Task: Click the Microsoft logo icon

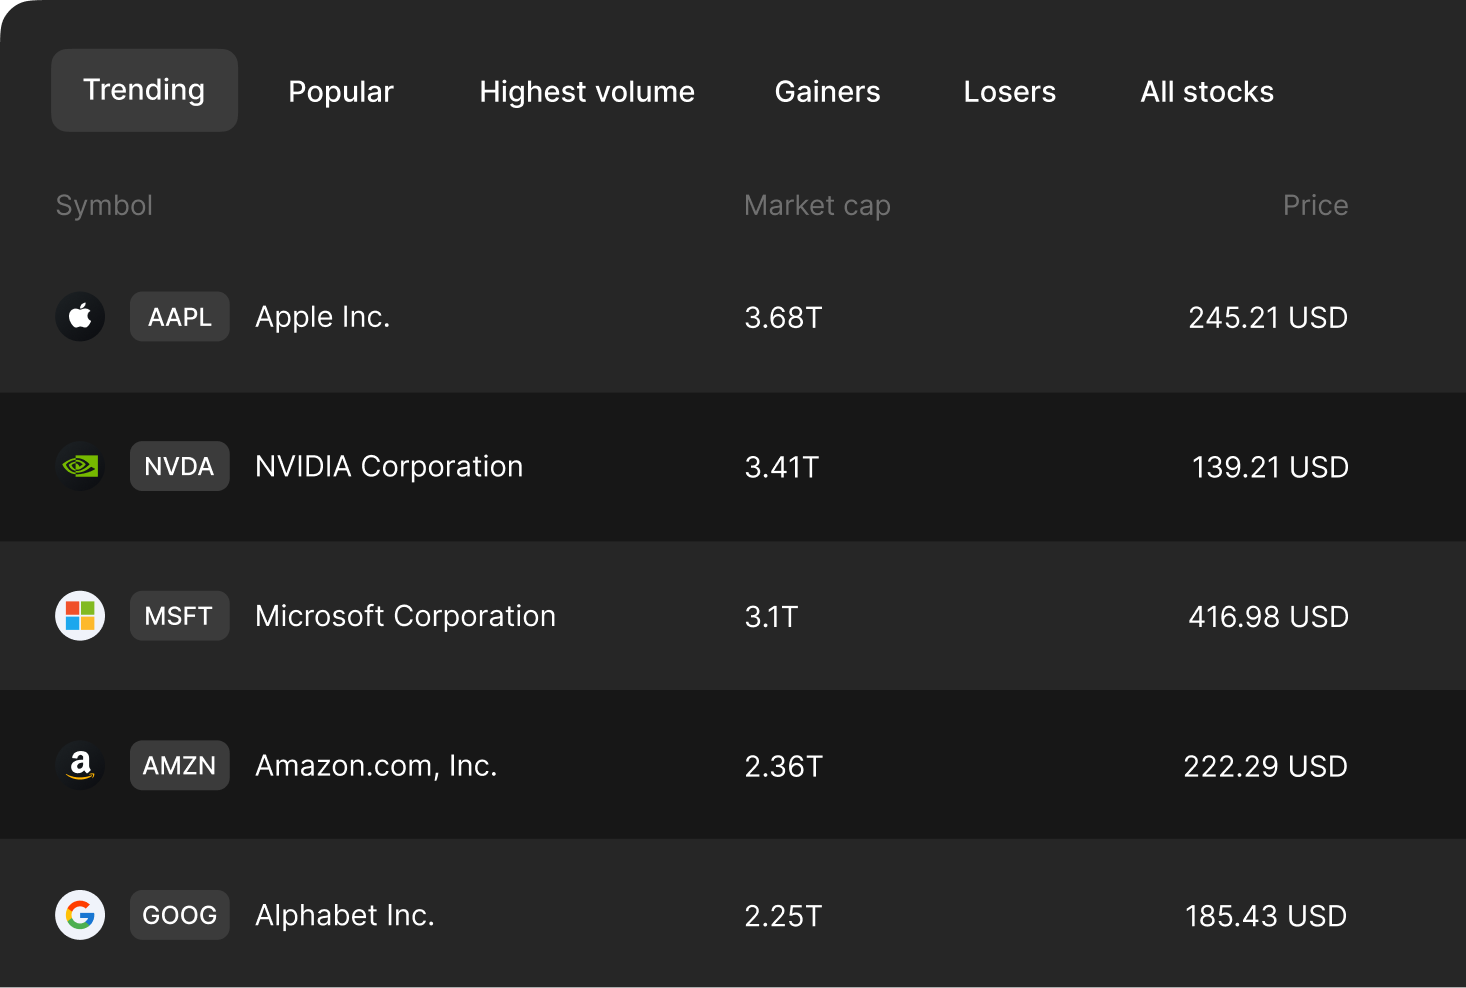Action: point(80,616)
